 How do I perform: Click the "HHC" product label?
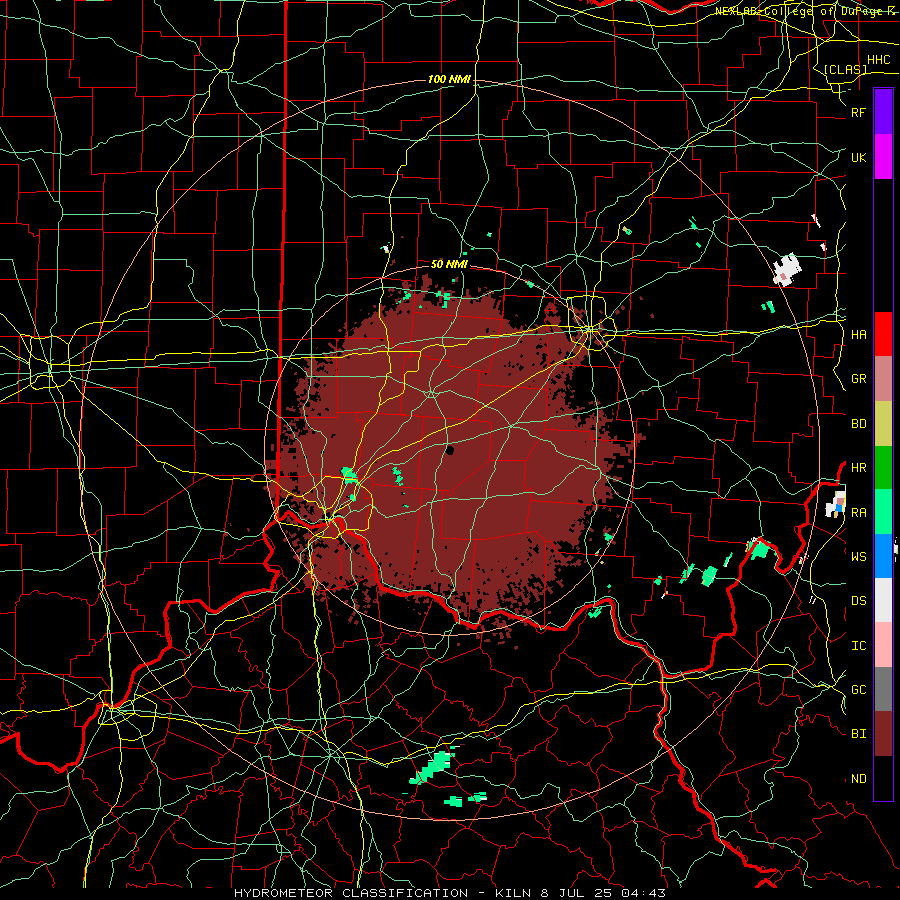[878, 60]
